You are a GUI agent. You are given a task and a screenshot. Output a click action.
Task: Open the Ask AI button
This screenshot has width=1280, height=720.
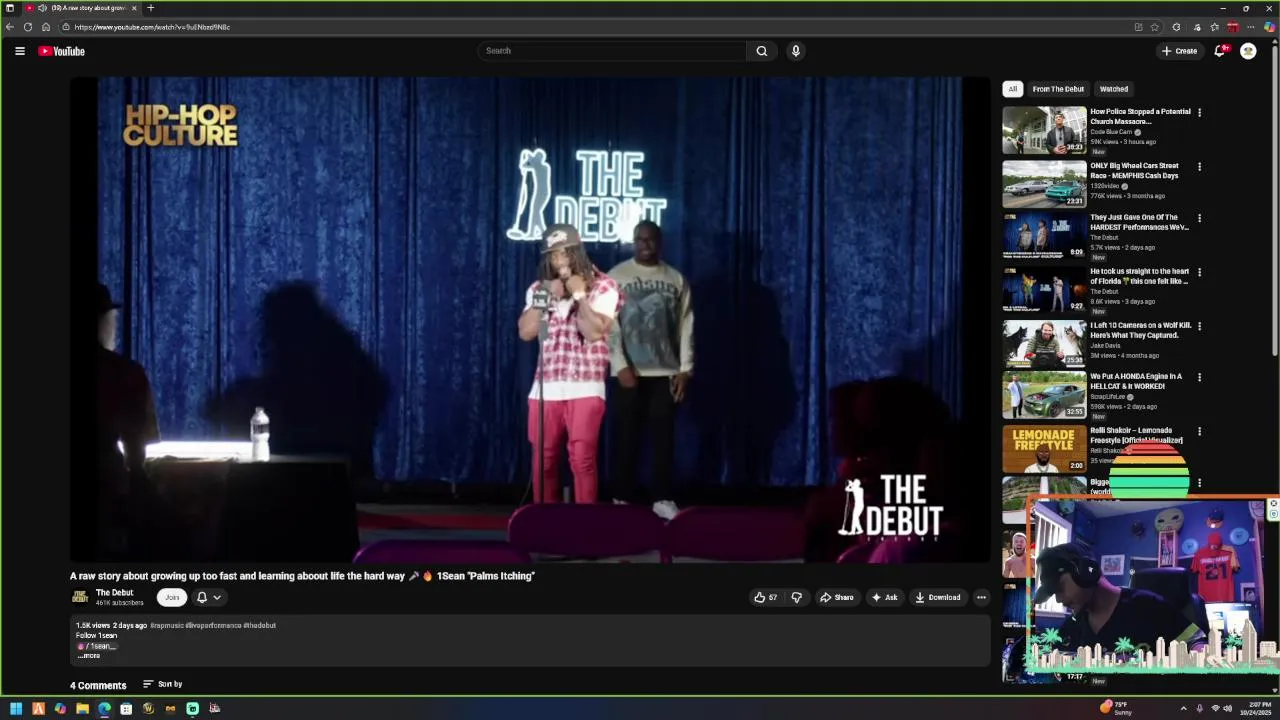pyautogui.click(x=884, y=597)
